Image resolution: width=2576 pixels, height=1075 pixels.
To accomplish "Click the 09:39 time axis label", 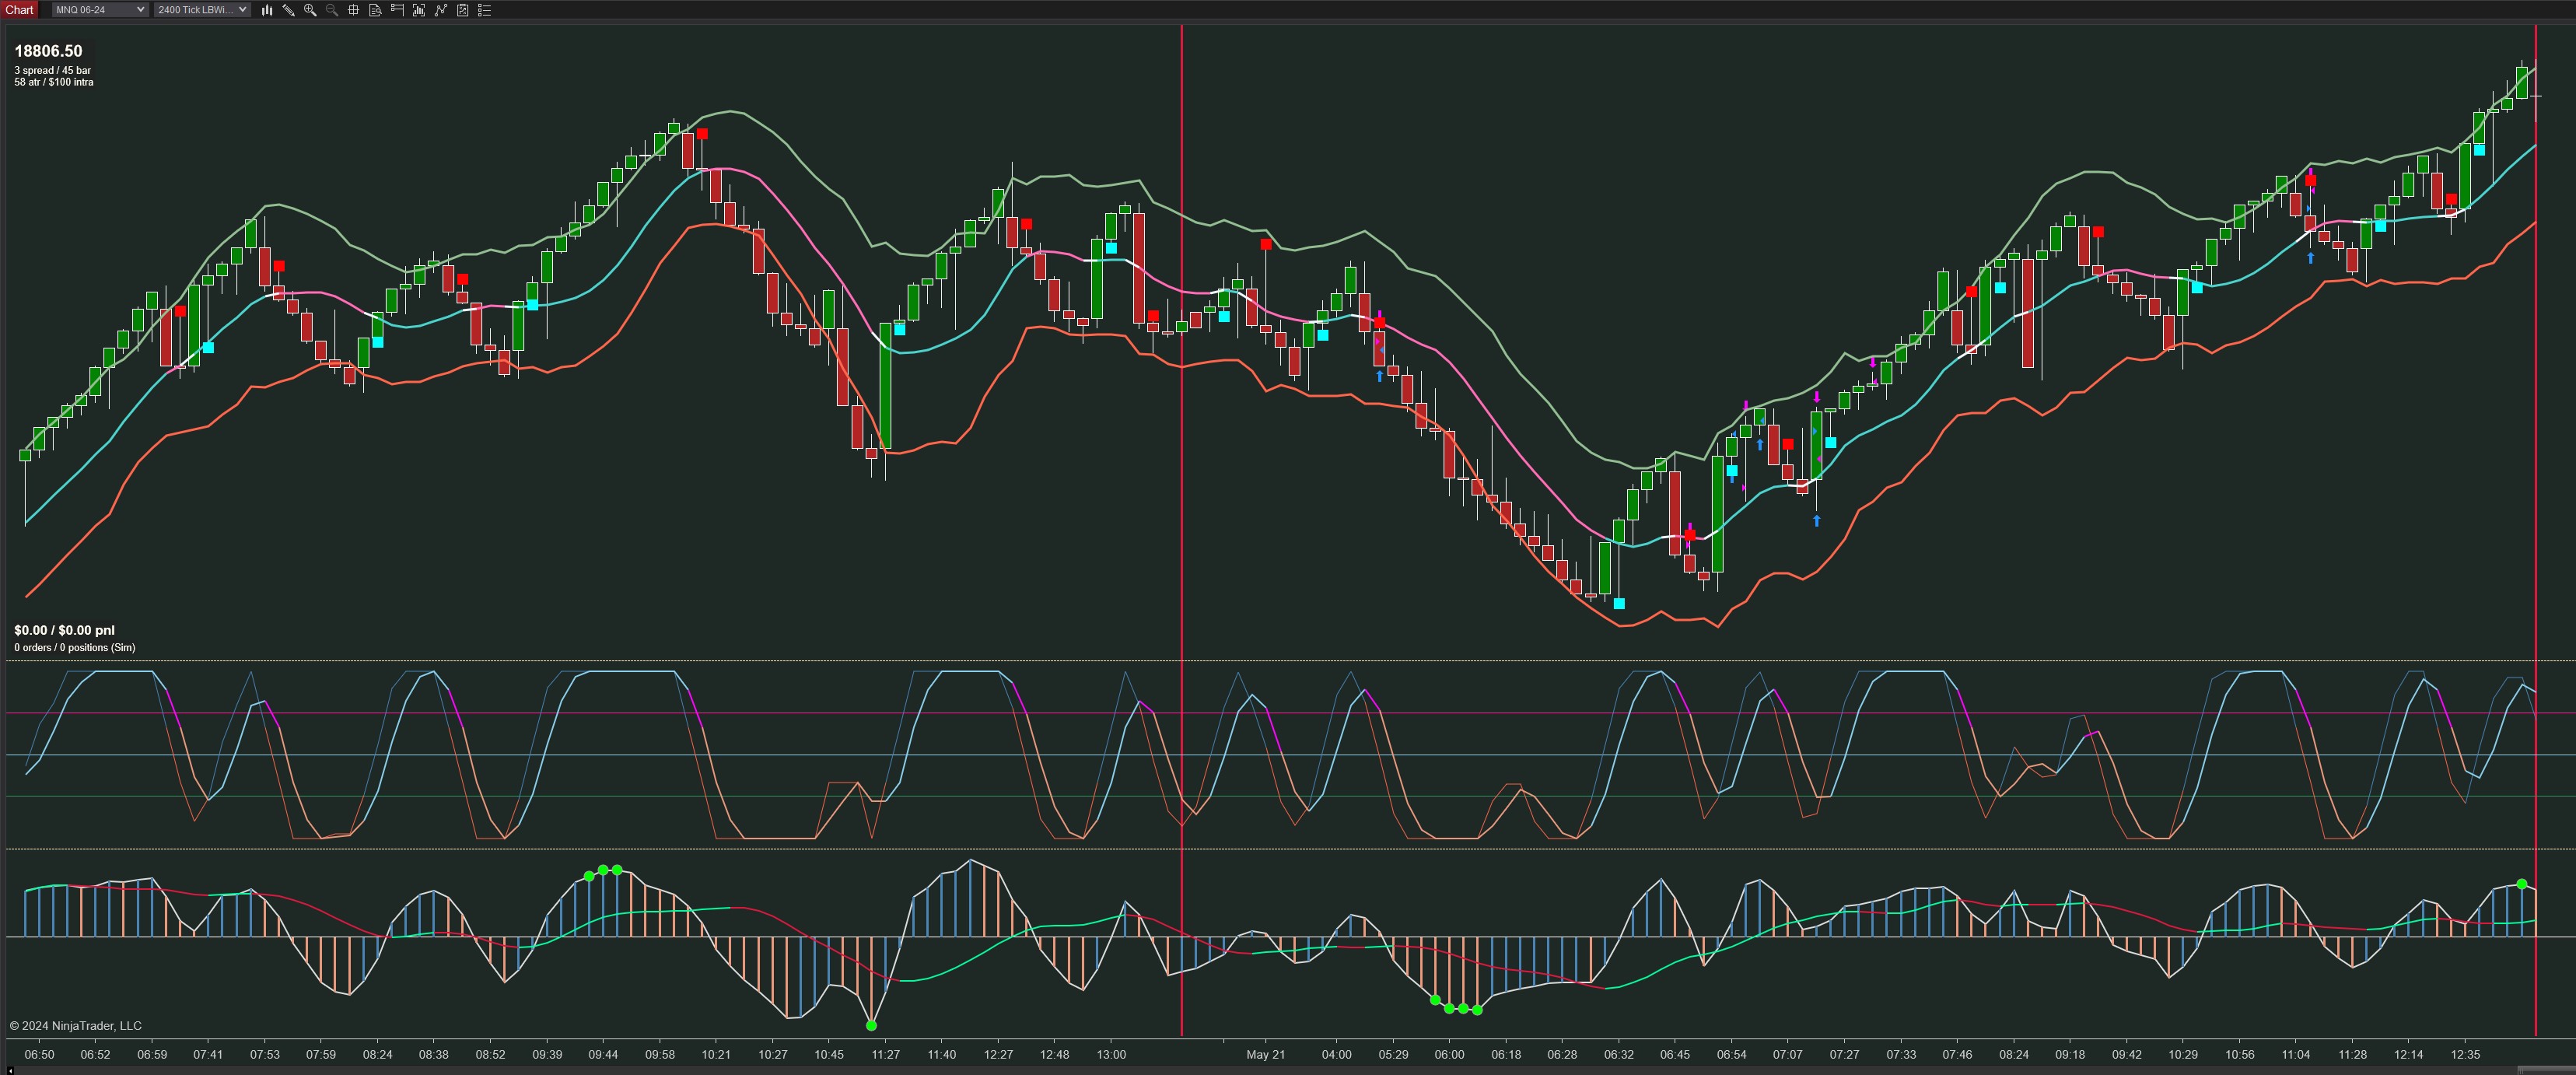I will 547,1054.
